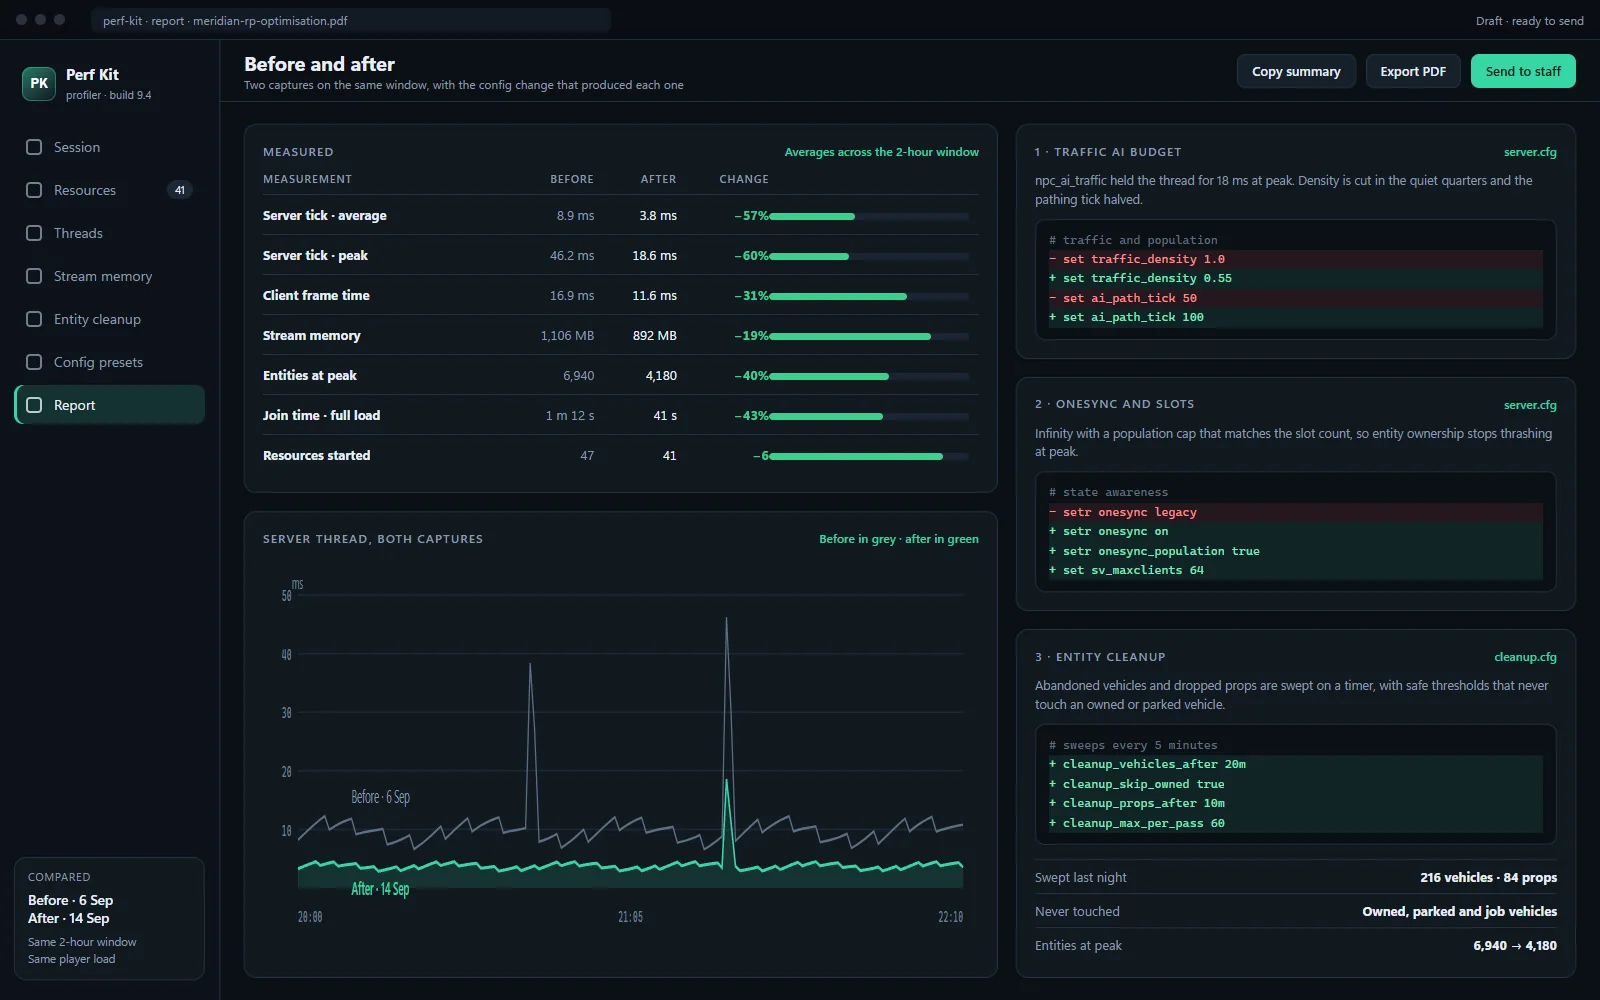Click the 'Draft · ready to send' status
This screenshot has width=1600, height=1000.
pos(1529,21)
